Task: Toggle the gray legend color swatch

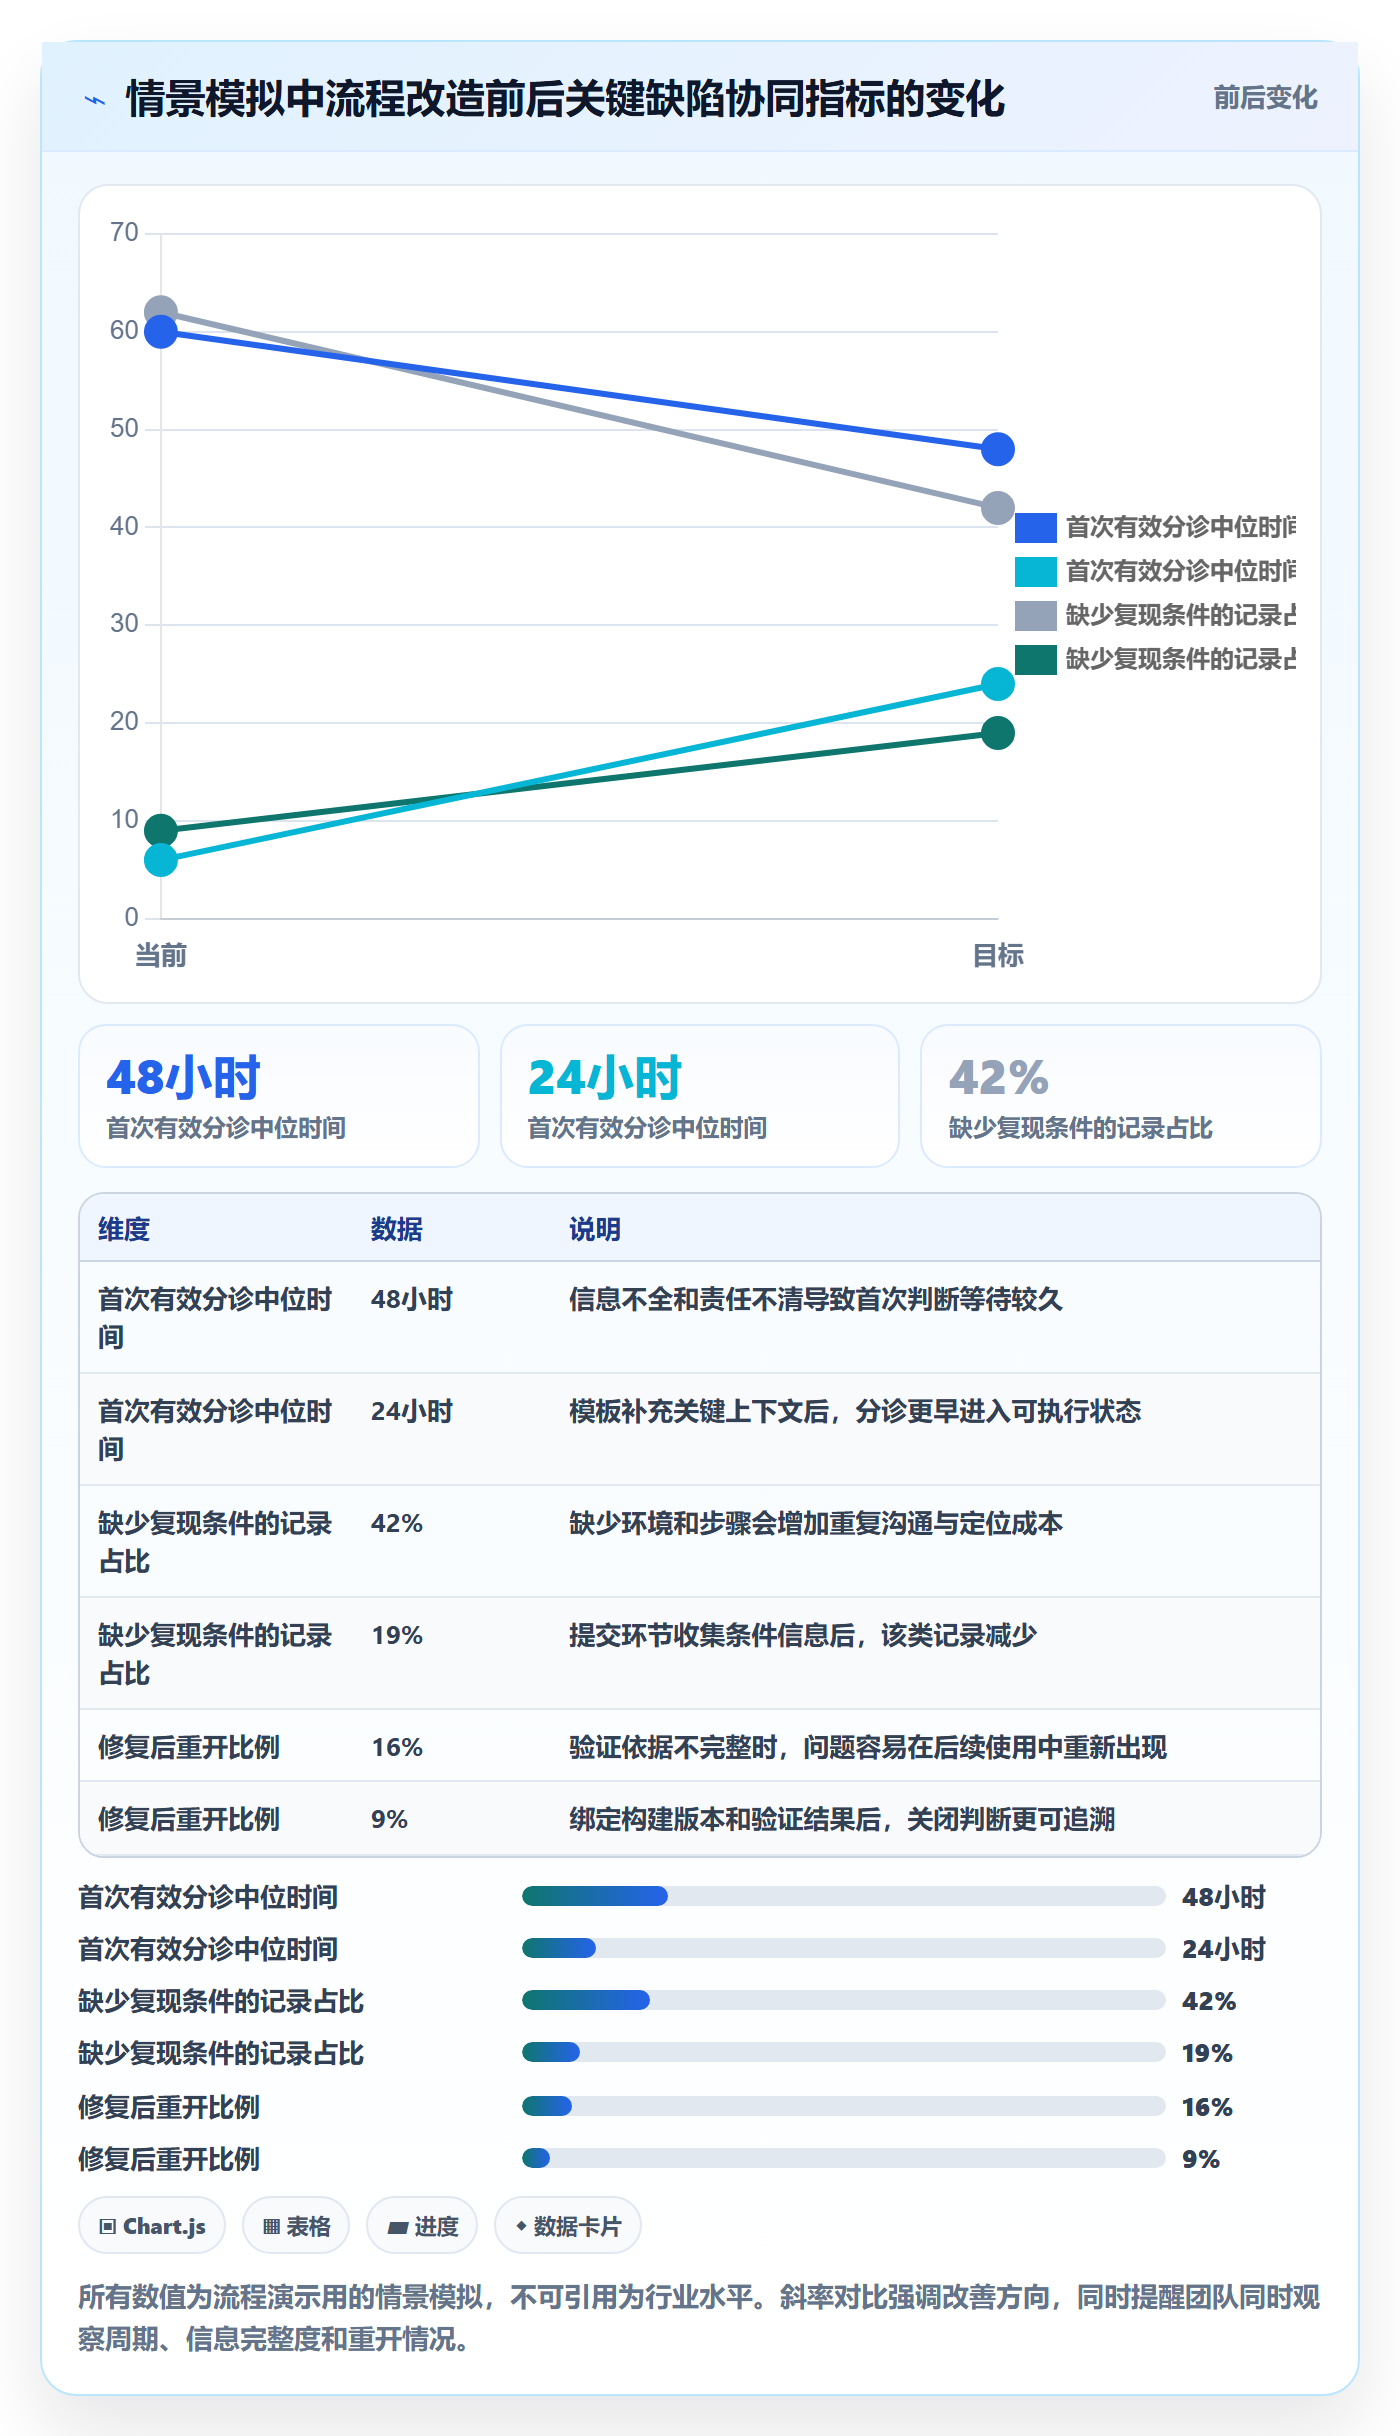Action: pyautogui.click(x=1036, y=615)
